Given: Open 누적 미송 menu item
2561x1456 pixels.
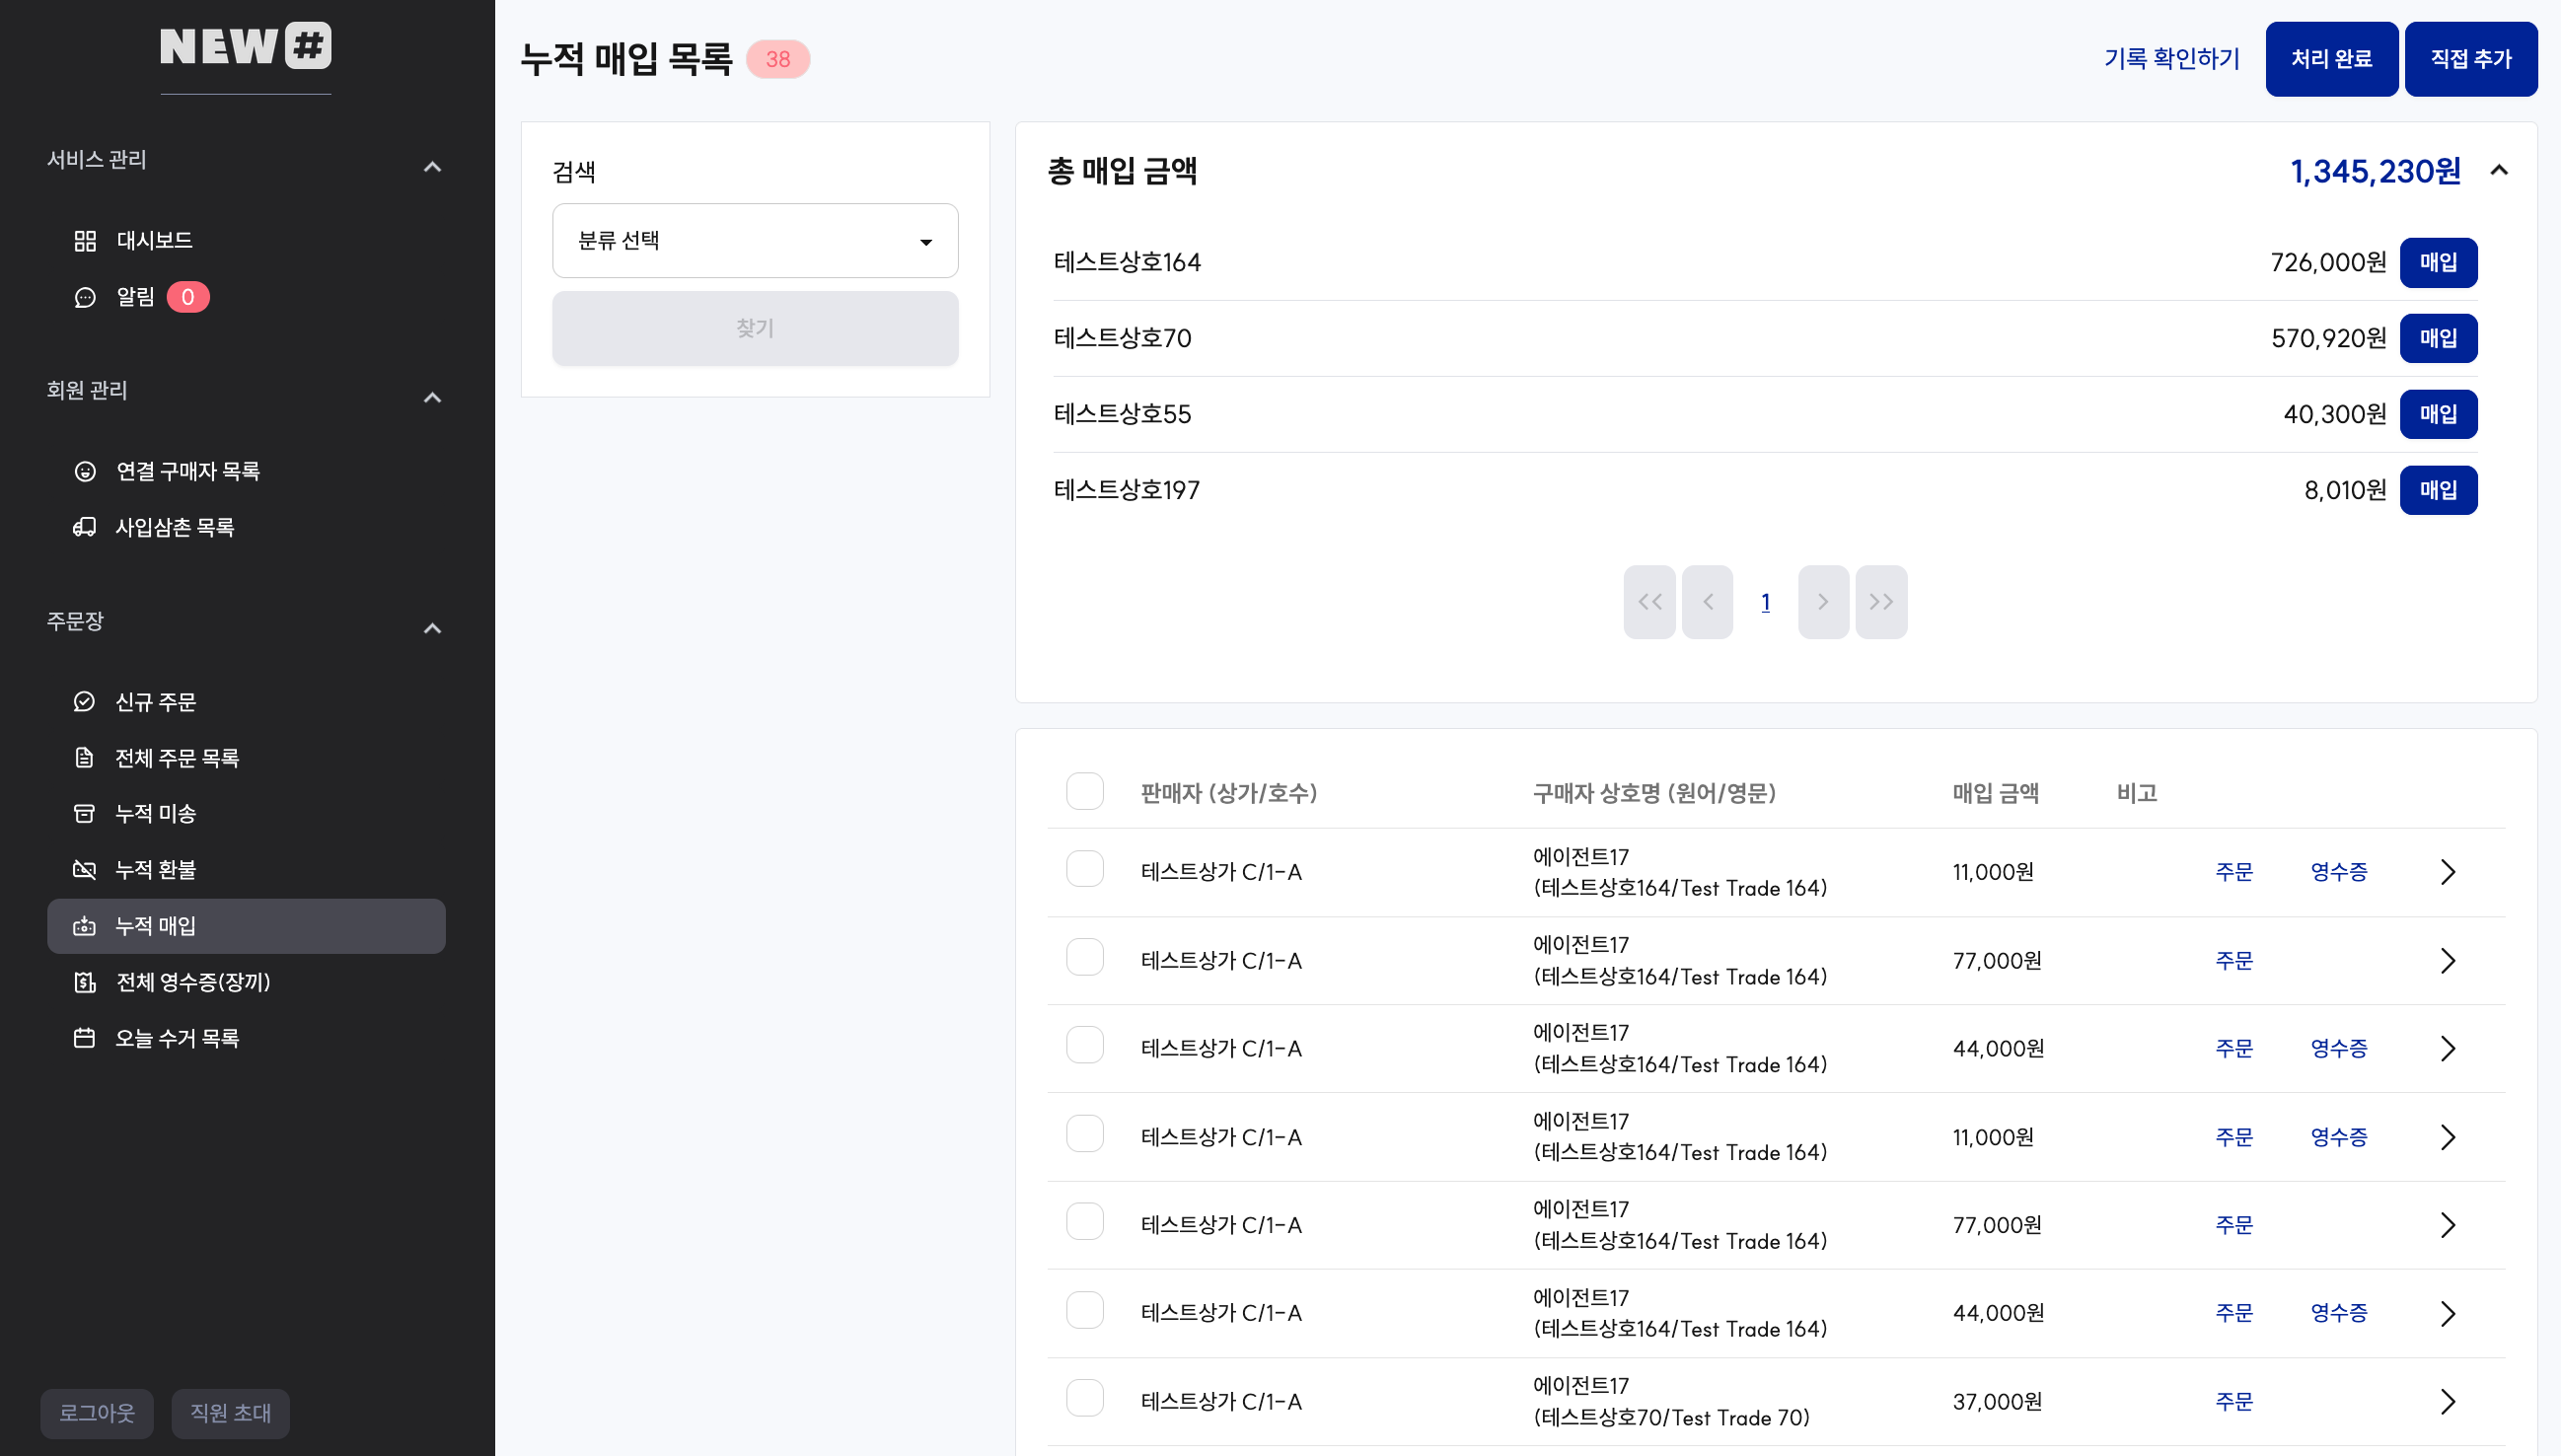Looking at the screenshot, I should (156, 814).
